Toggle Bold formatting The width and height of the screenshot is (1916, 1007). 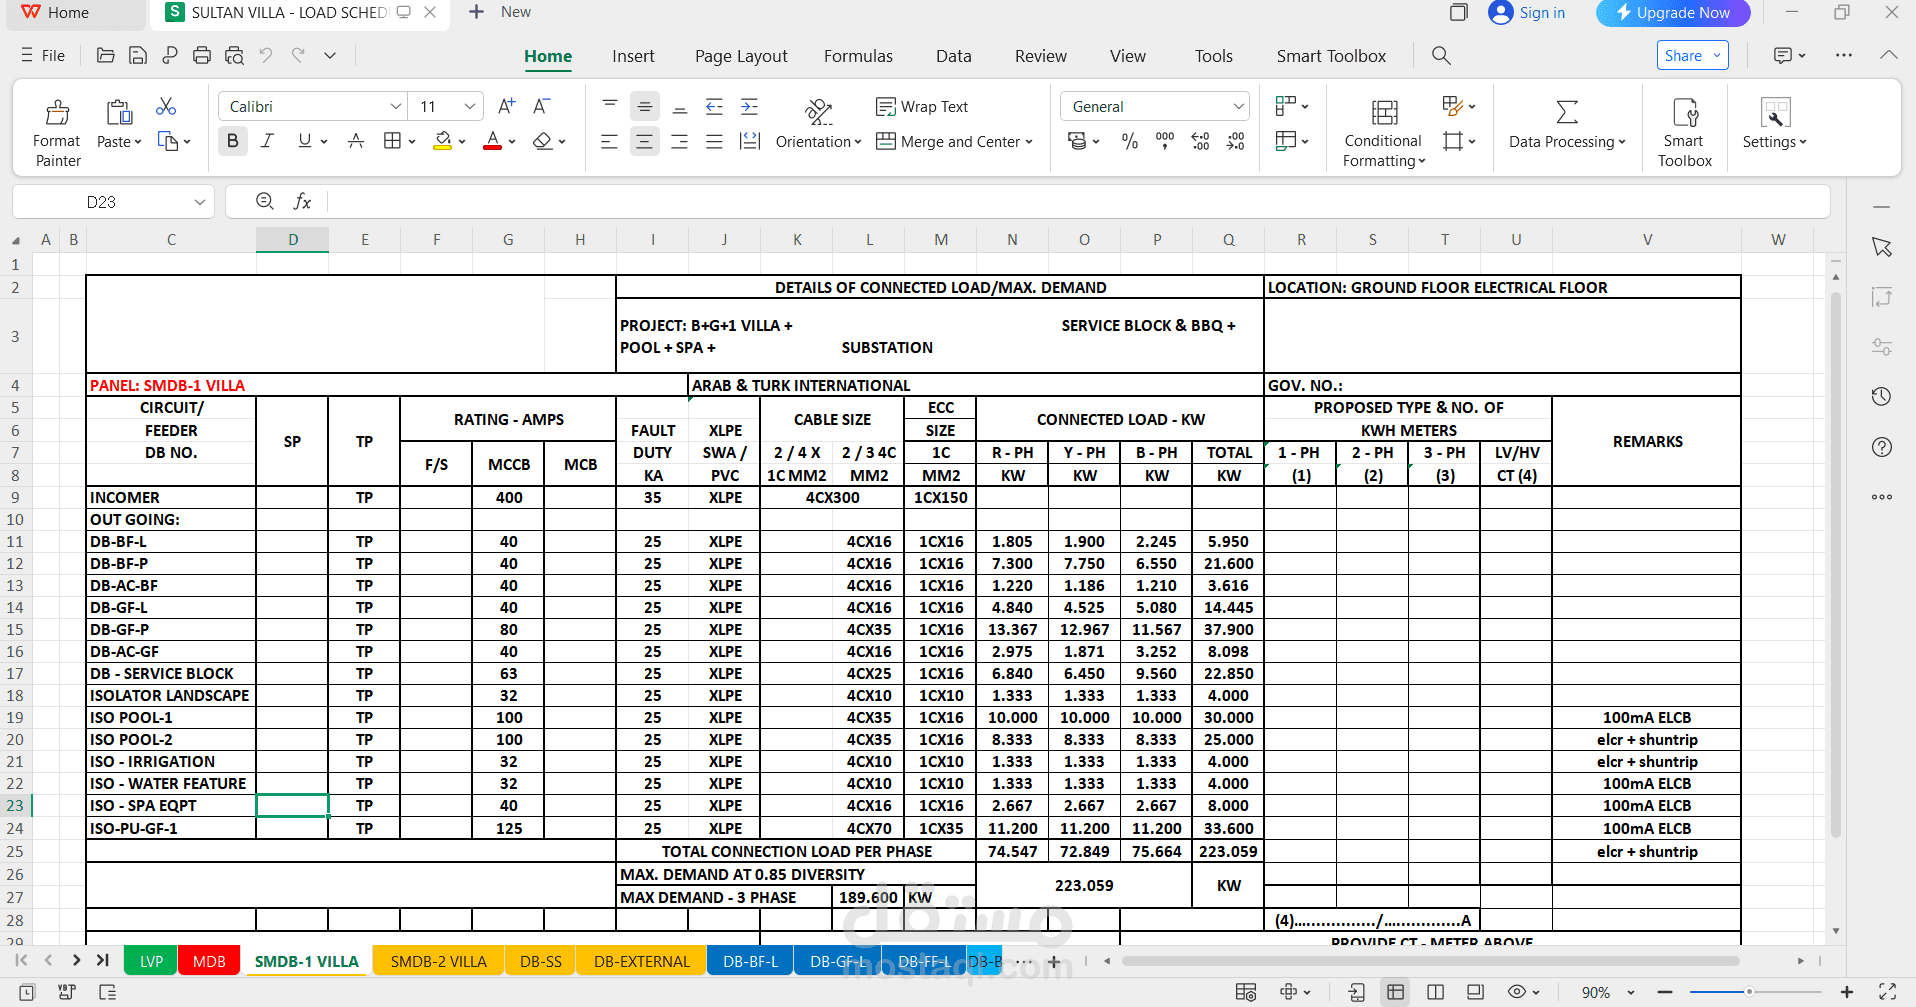click(233, 141)
